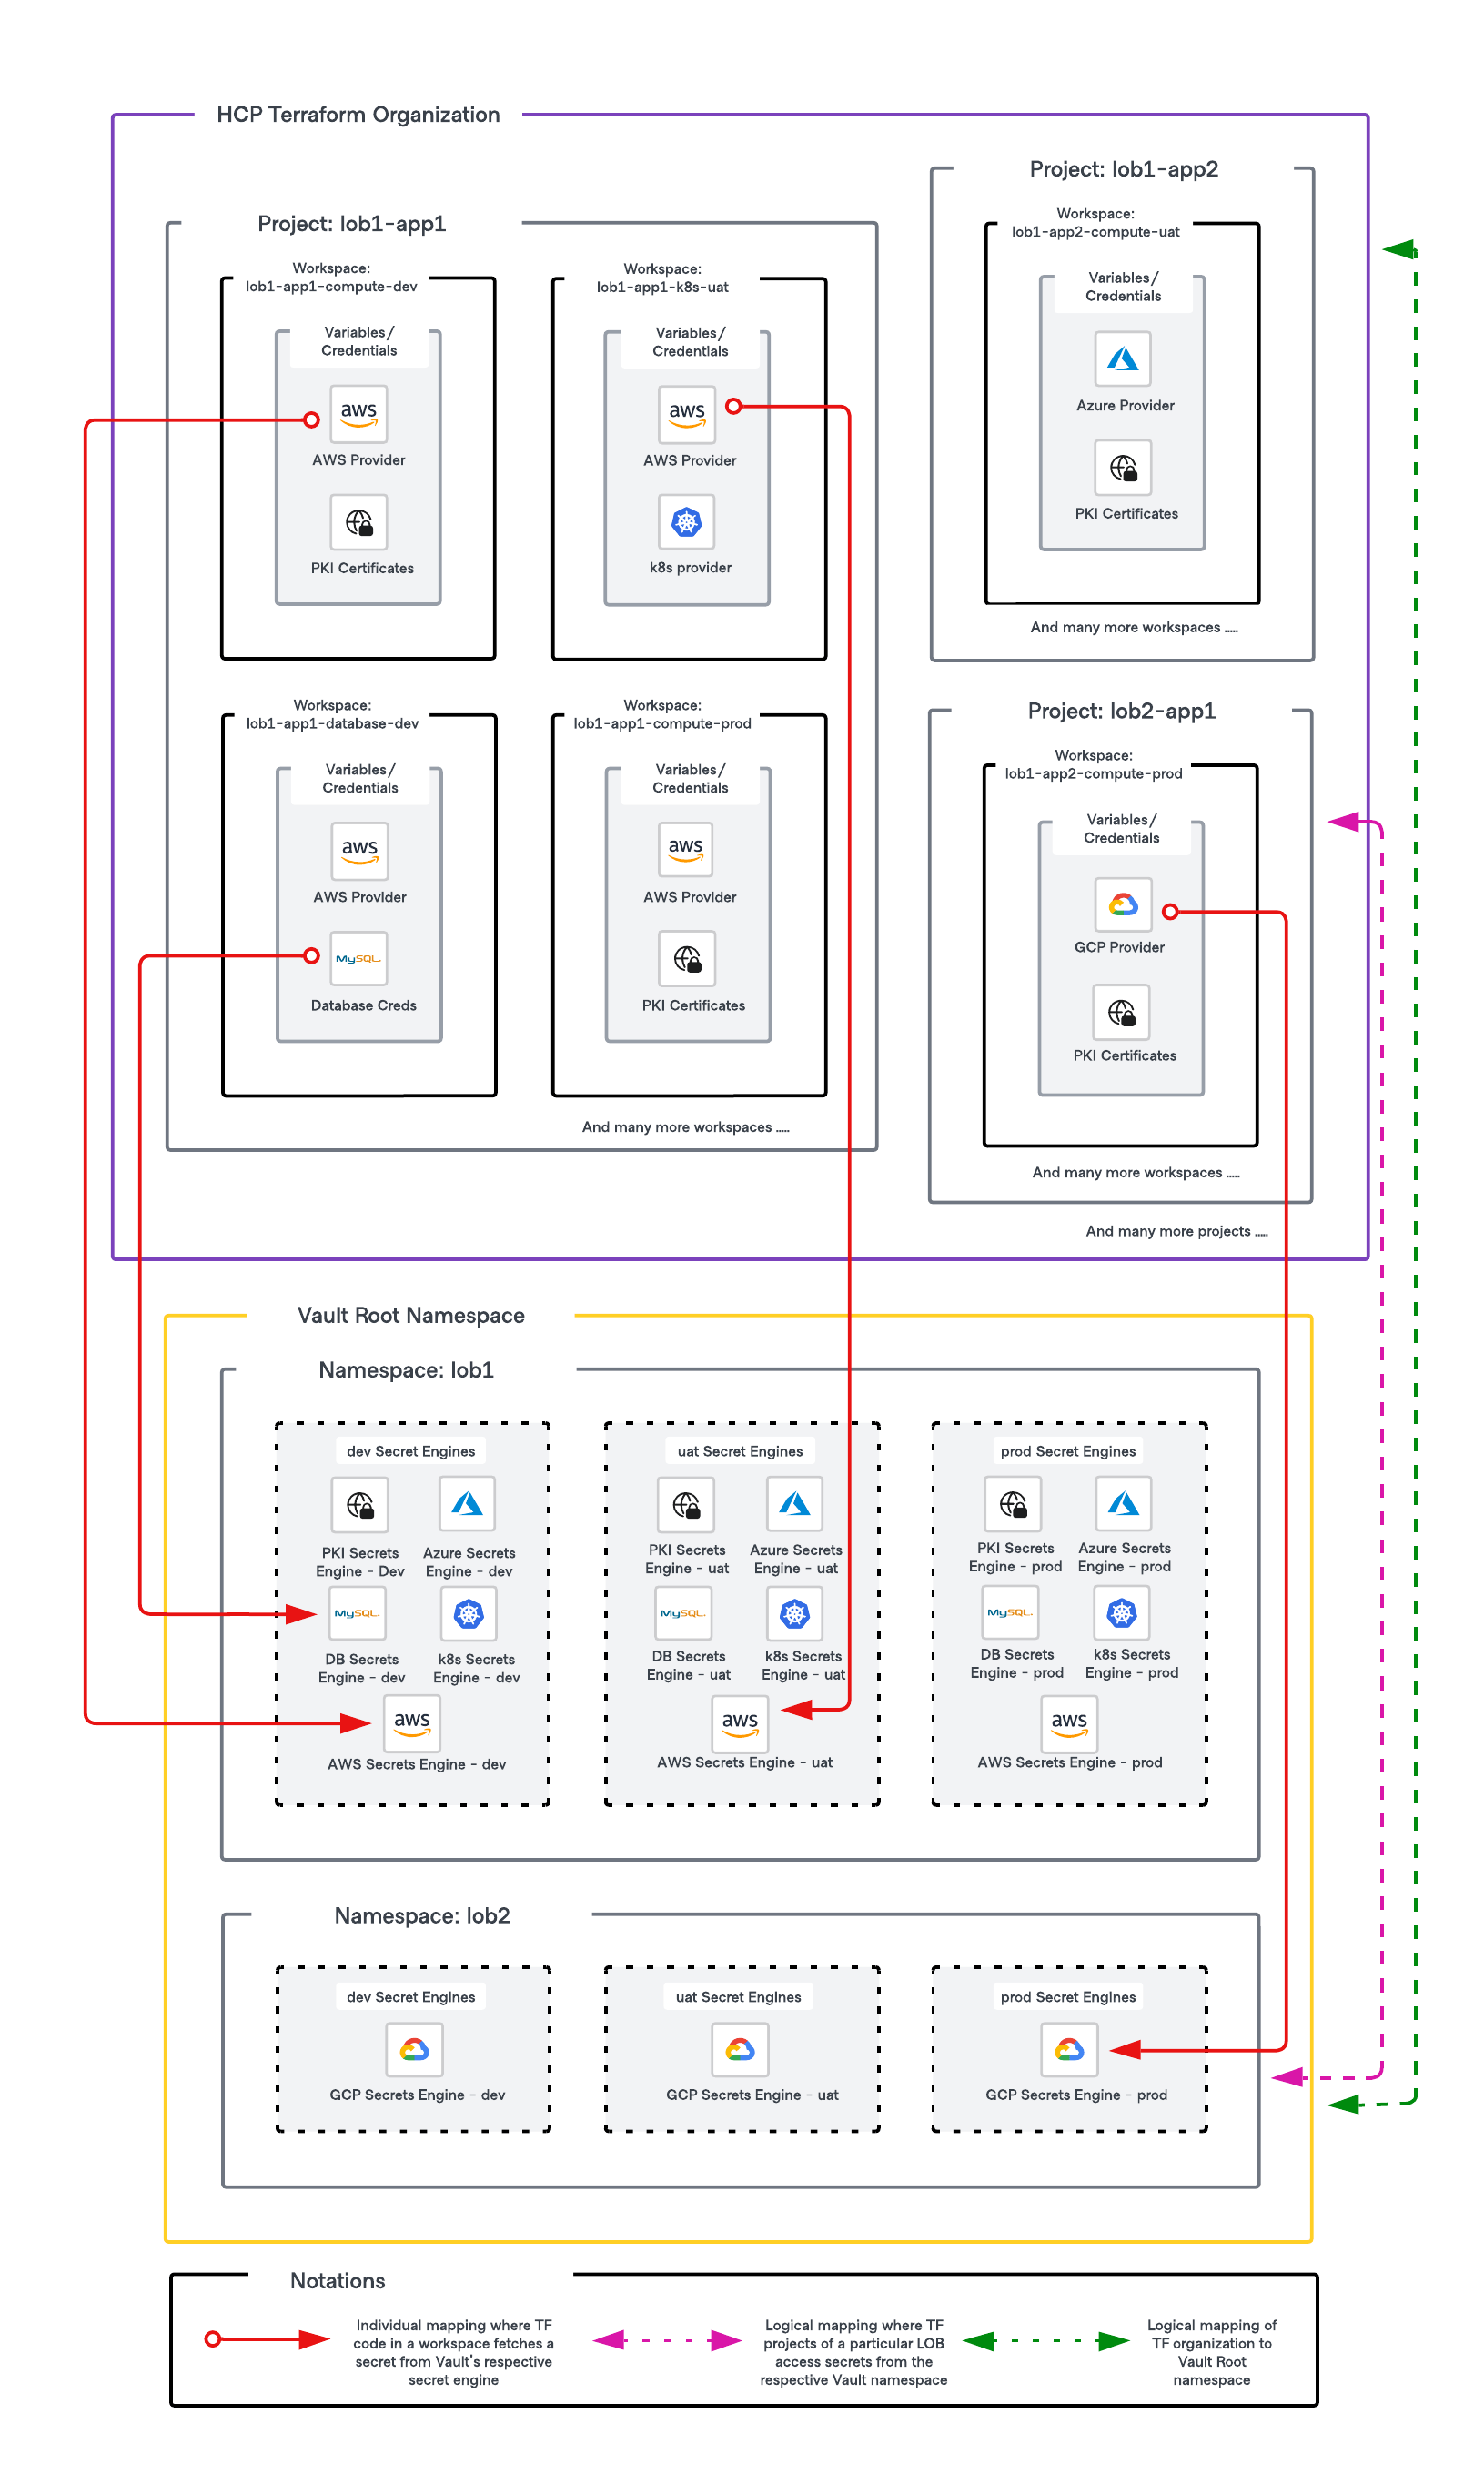Click the 'HCP Terraform Organization' title
The image size is (1484, 2474).
pyautogui.click(x=358, y=114)
